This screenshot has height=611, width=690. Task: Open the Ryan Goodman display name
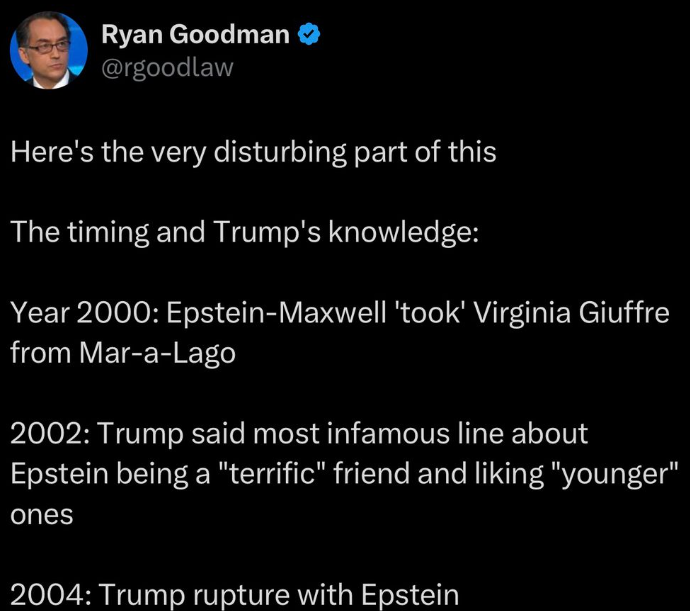tap(195, 34)
